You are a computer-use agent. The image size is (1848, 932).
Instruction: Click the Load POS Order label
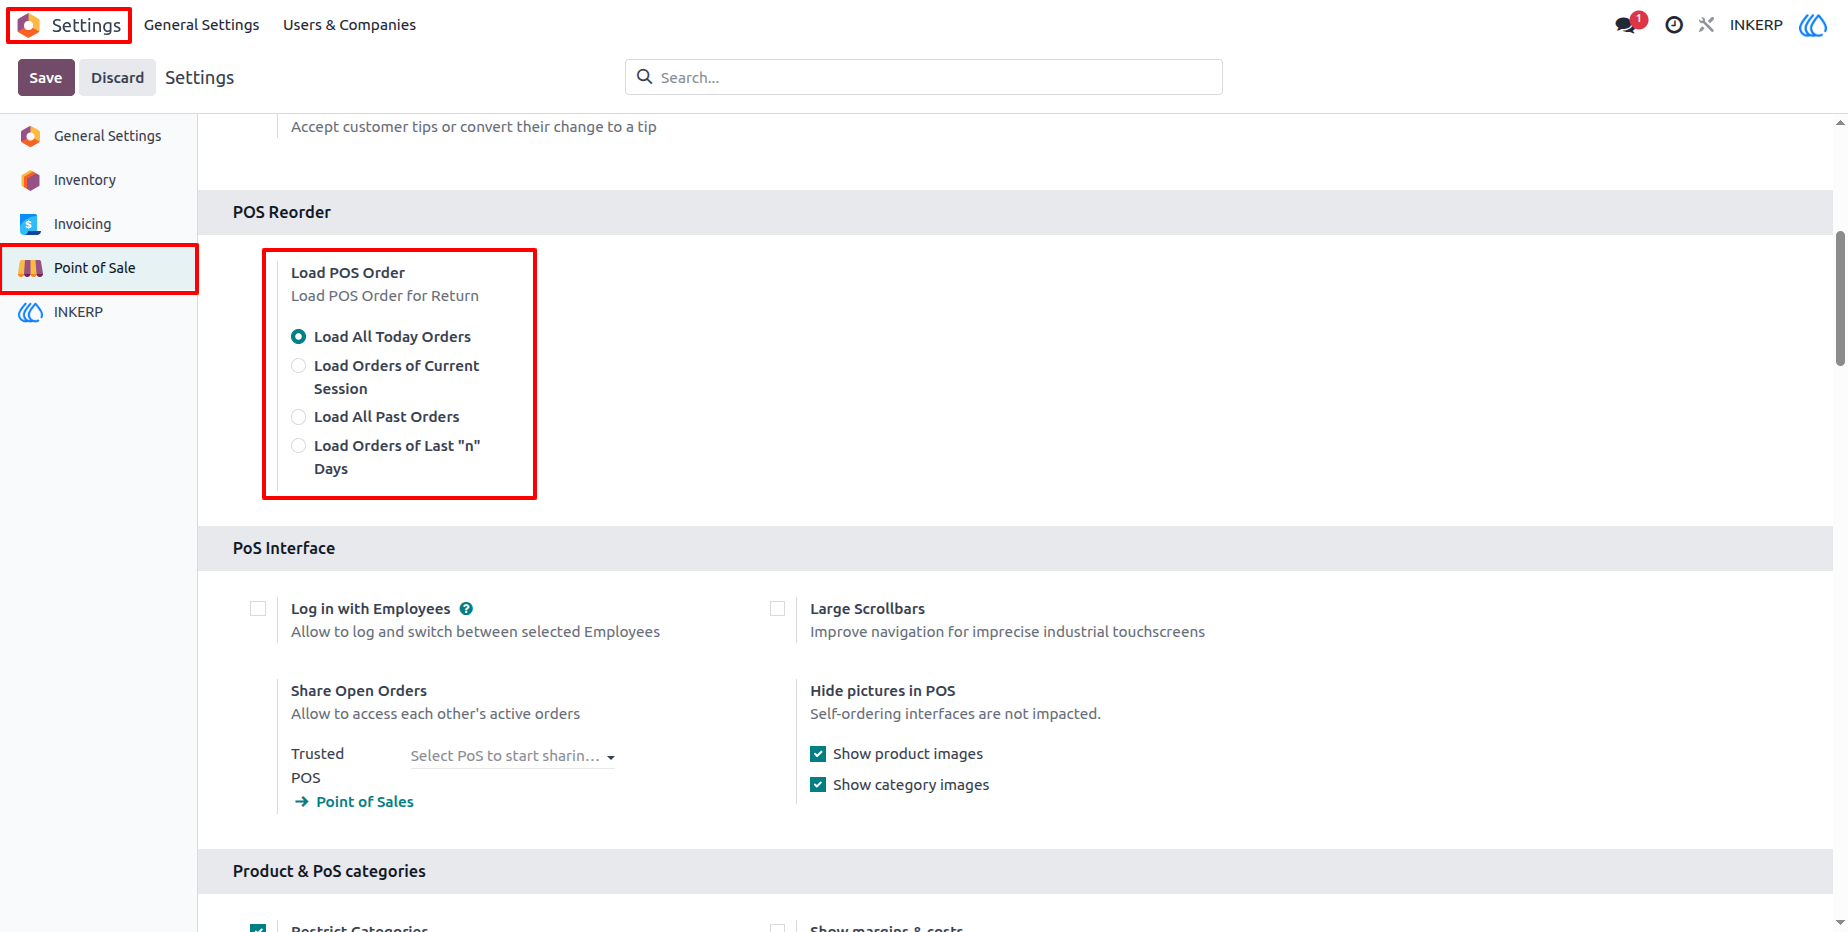pos(348,273)
